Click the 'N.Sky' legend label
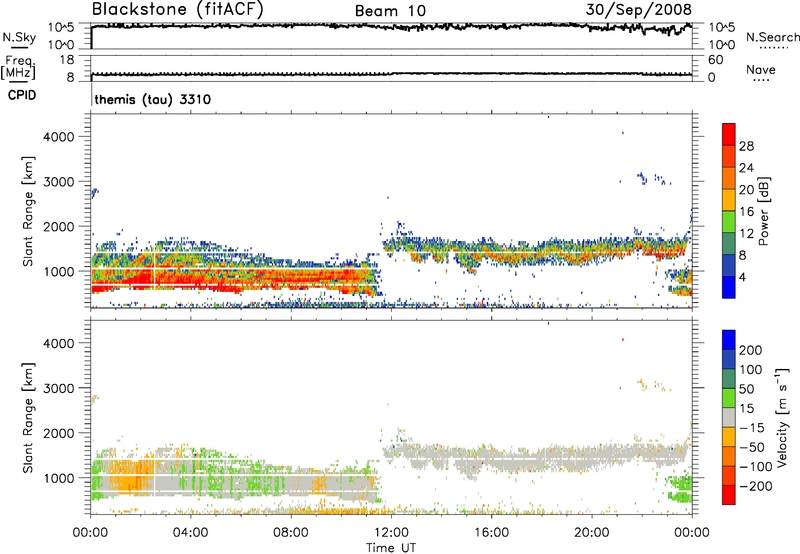This screenshot has width=800, height=554. click(19, 37)
